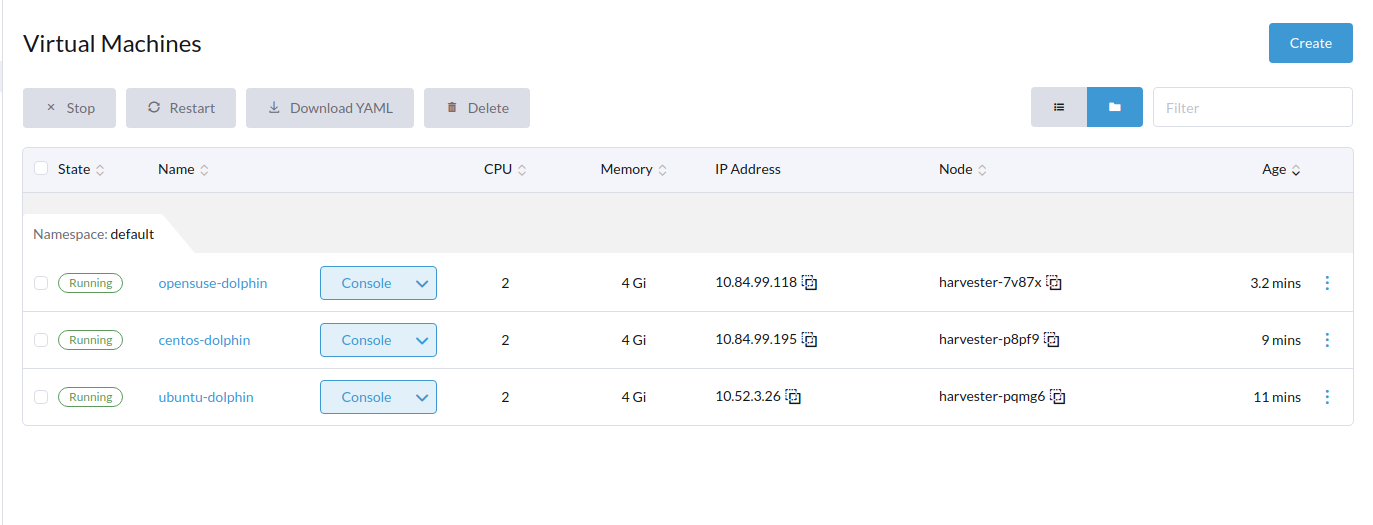Copy node name harvester-p8pf9
The height and width of the screenshot is (525, 1373).
(1051, 340)
